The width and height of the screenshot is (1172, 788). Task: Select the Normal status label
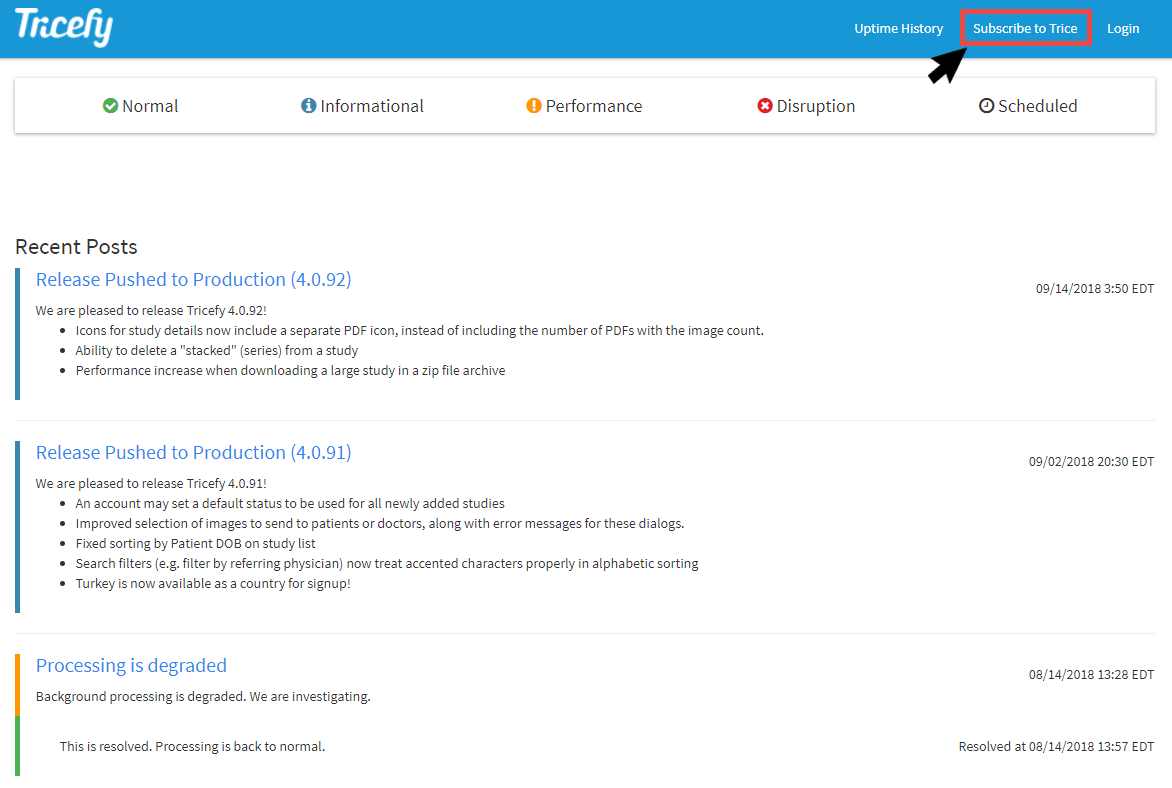(150, 106)
